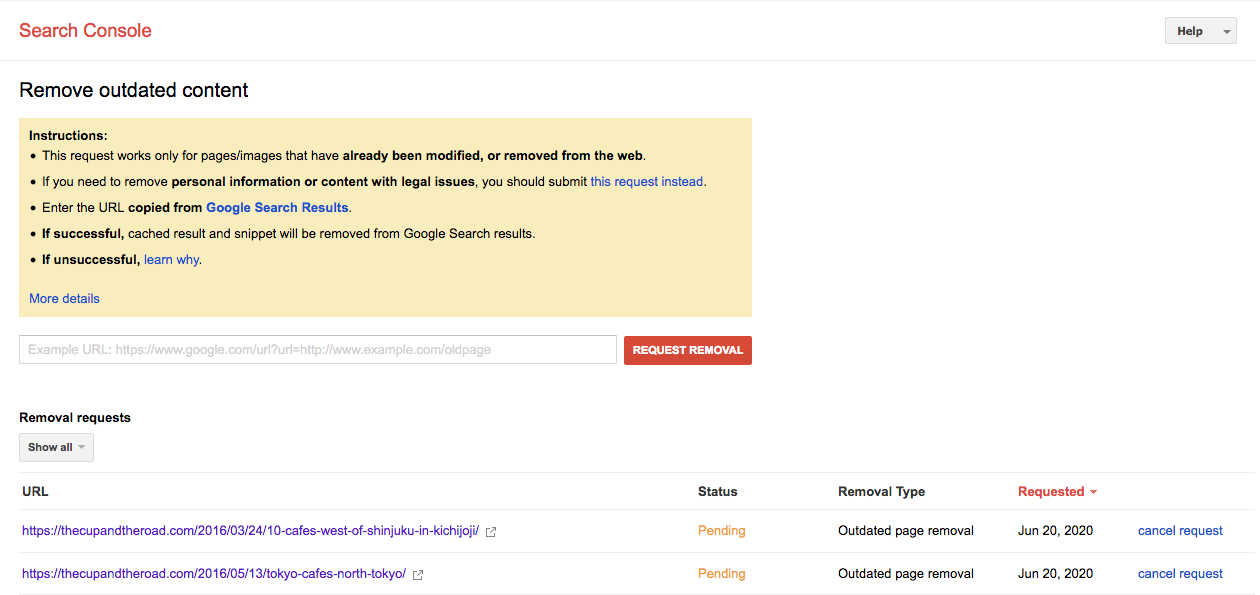Select the Instructions: label
The width and height of the screenshot is (1260, 595).
click(x=68, y=136)
